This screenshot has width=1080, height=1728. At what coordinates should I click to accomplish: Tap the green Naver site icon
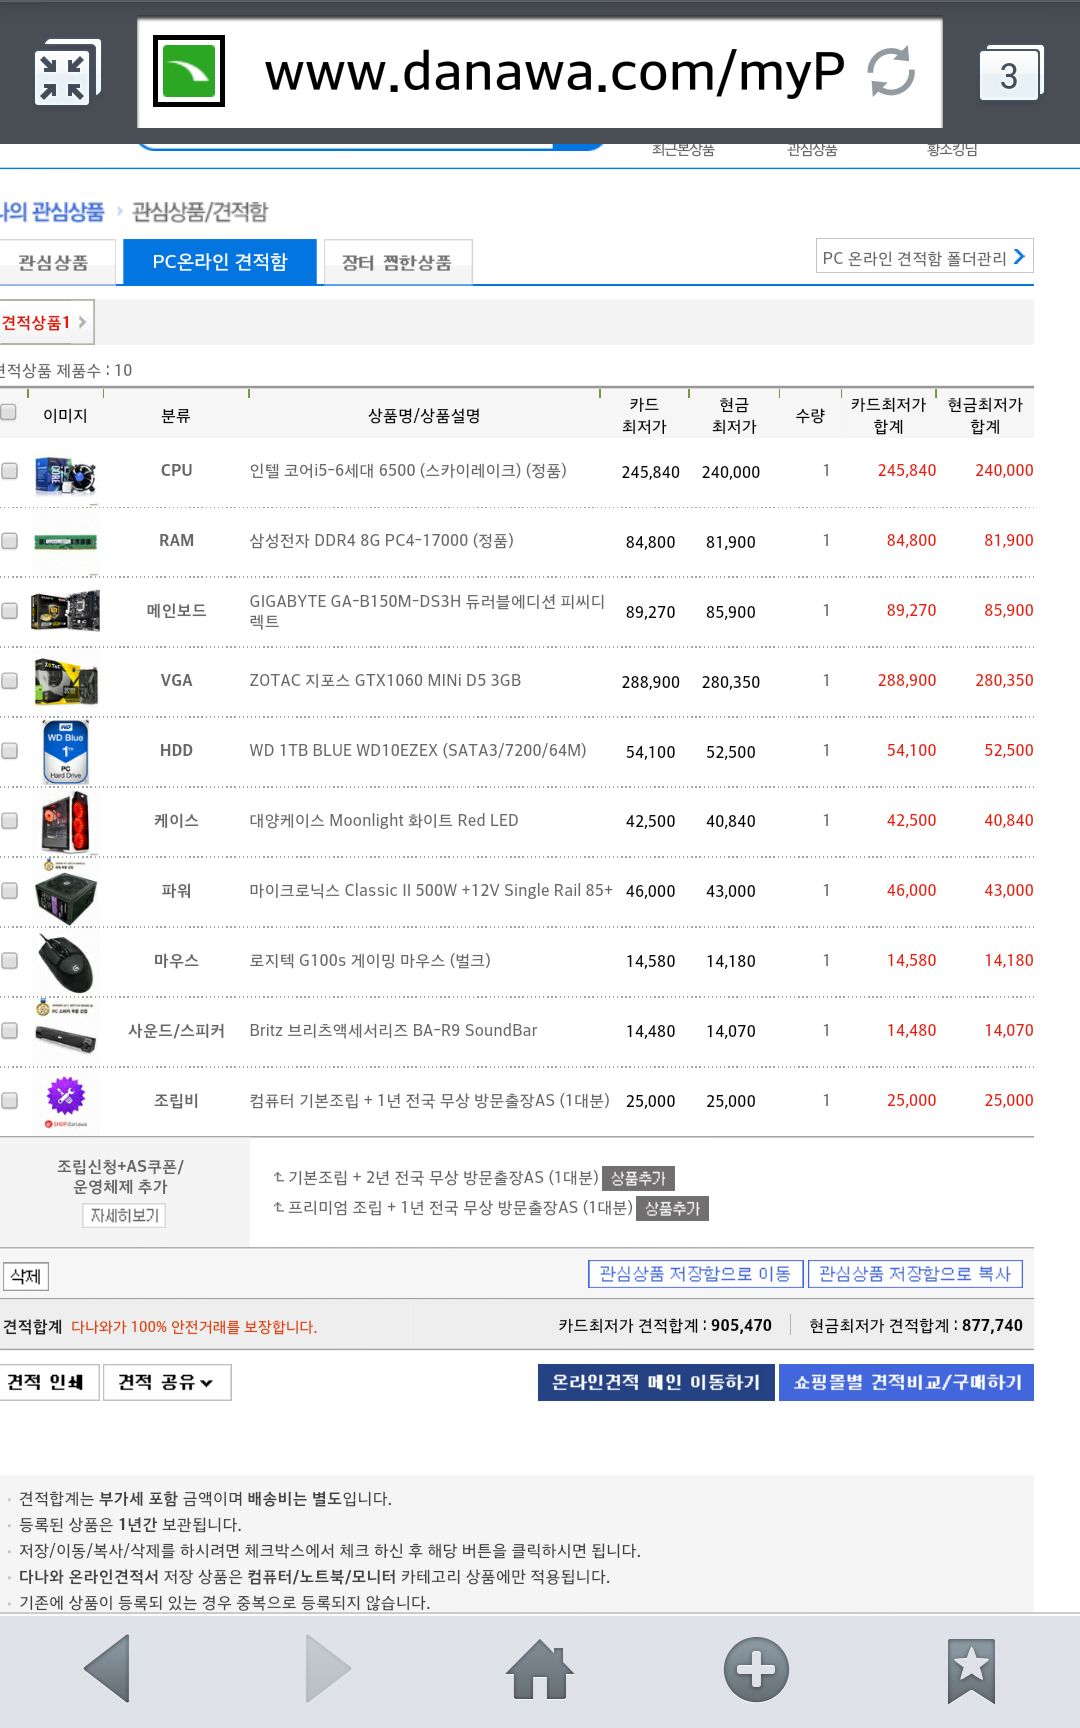tap(188, 71)
